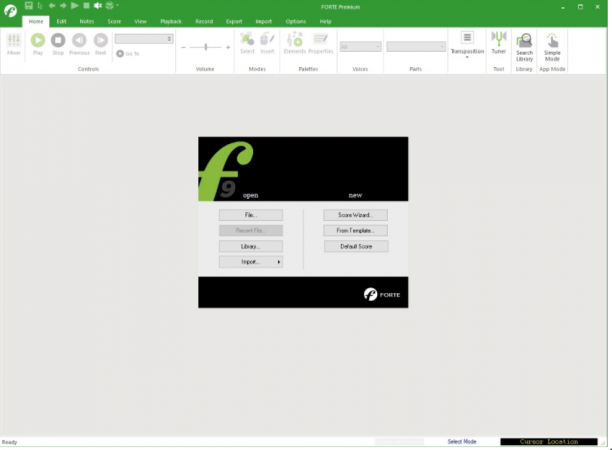Open the Properties palette
The height and width of the screenshot is (450, 612).
321,44
